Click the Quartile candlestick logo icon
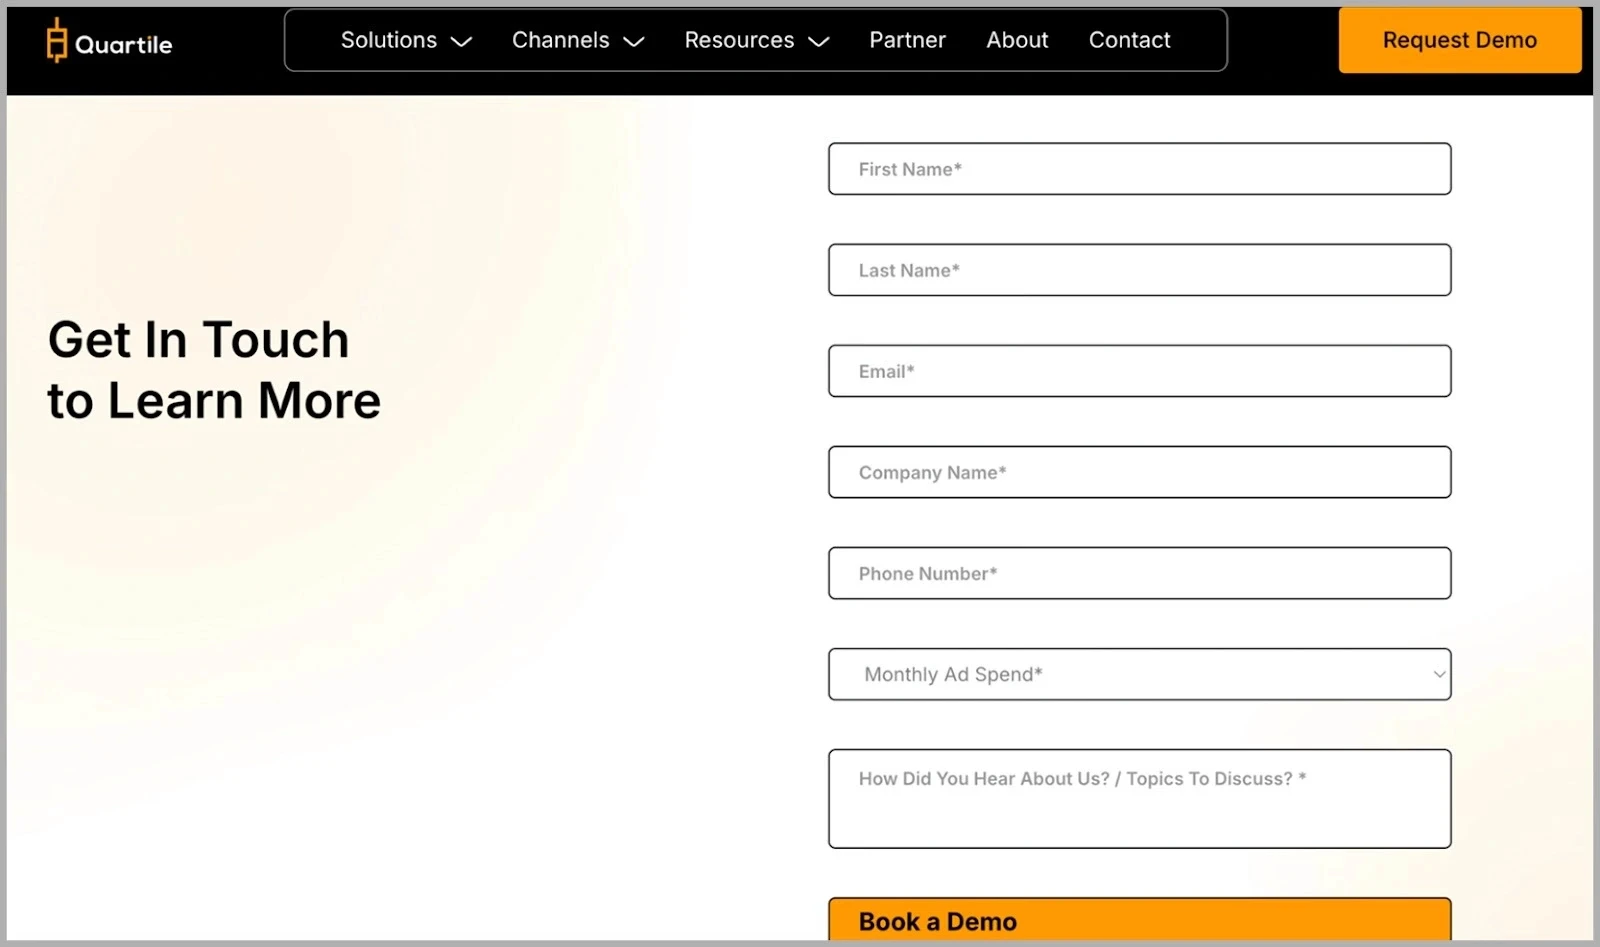 [x=57, y=42]
